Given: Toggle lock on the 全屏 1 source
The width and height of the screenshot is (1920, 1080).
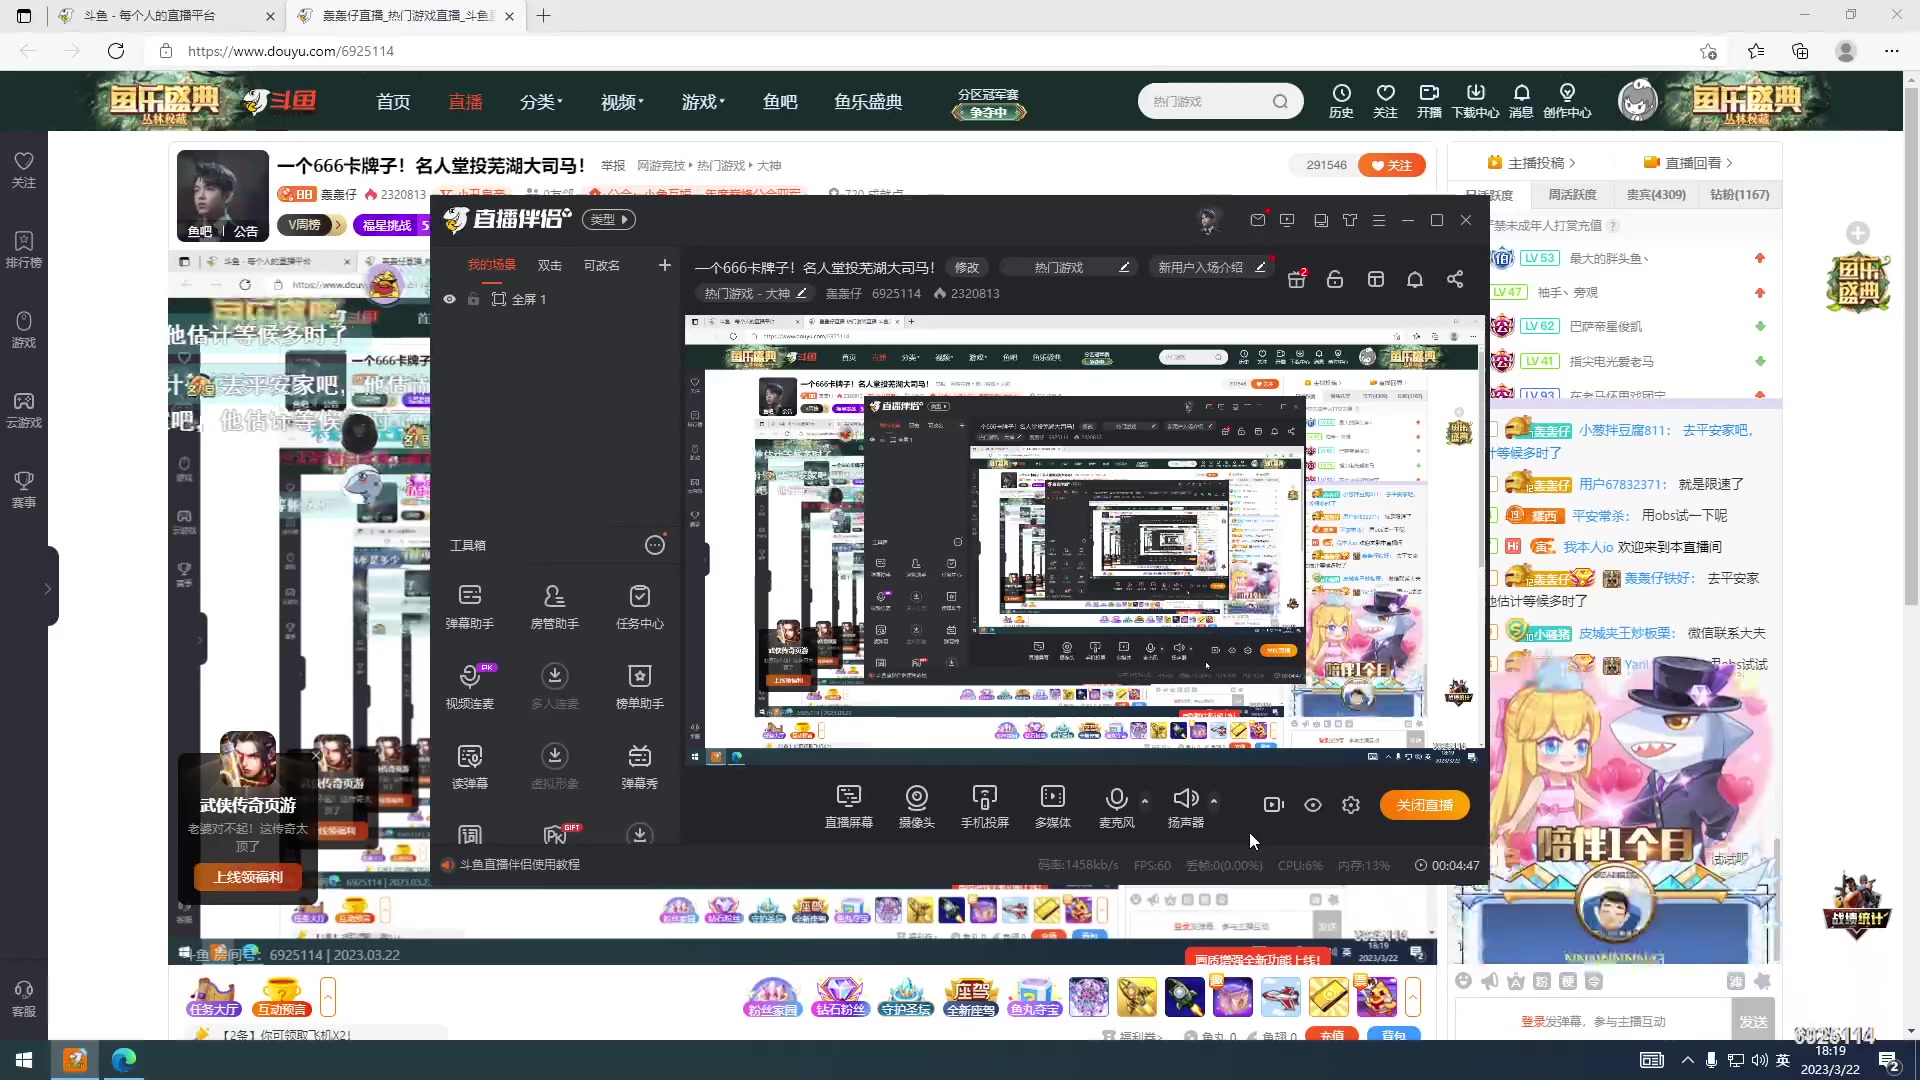Looking at the screenshot, I should (473, 299).
